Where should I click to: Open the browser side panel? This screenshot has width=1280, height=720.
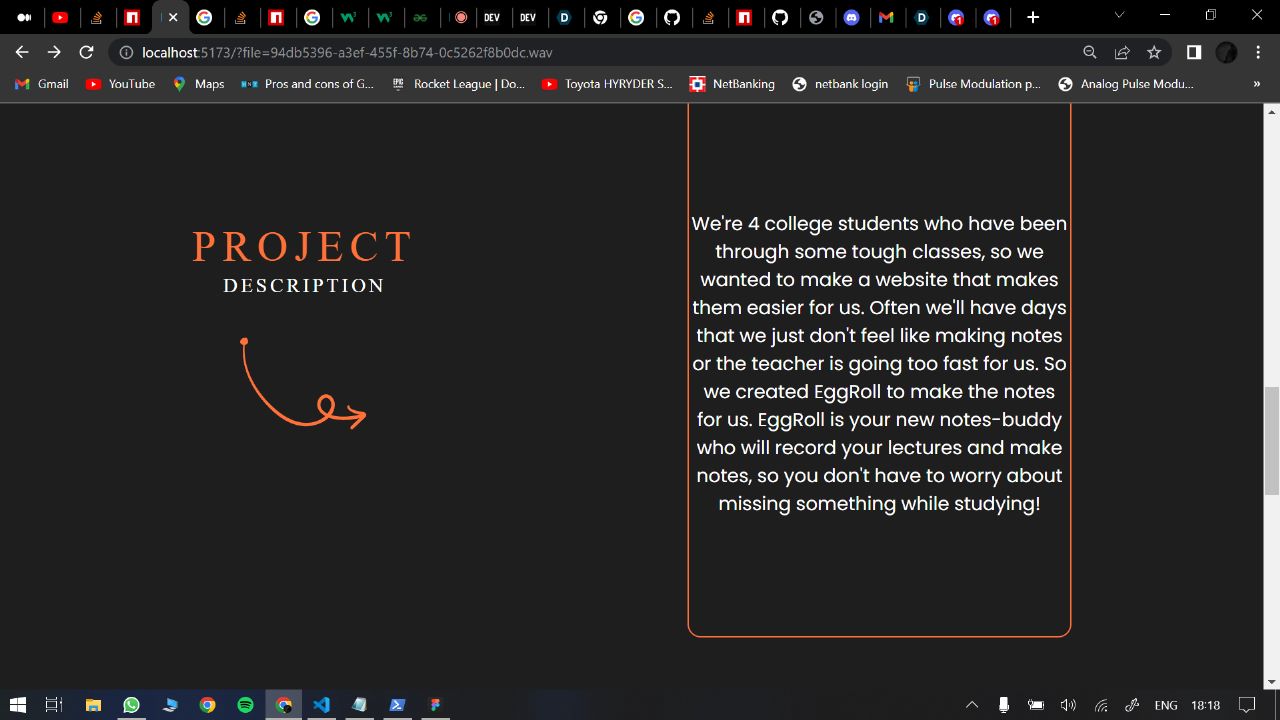[x=1194, y=52]
